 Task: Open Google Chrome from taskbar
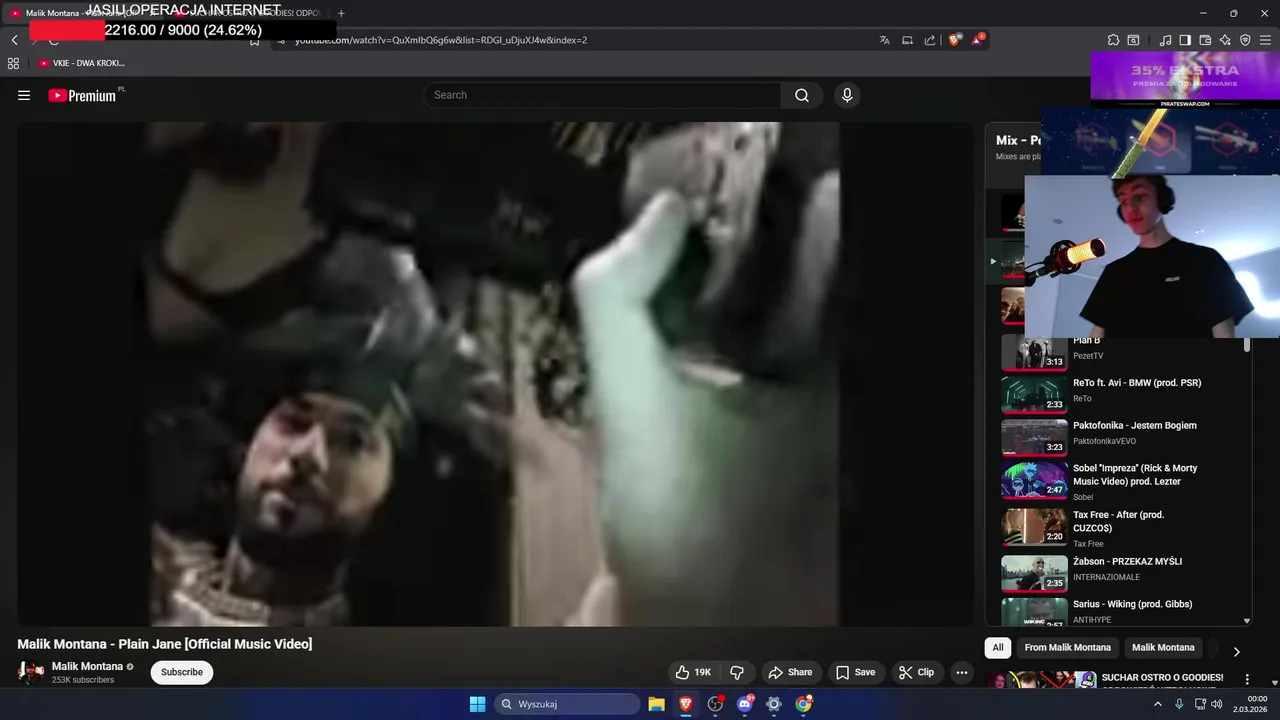803,704
